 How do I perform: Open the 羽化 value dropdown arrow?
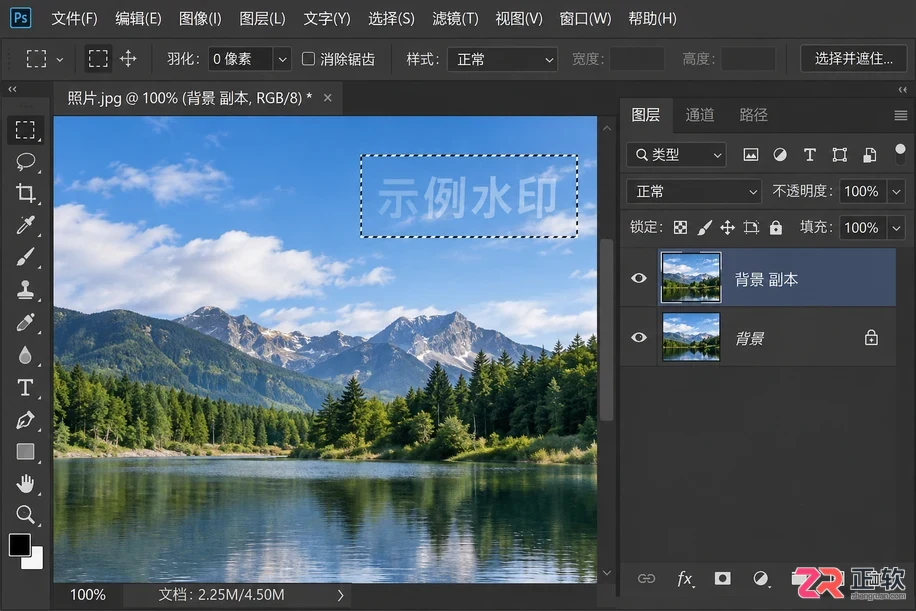[x=282, y=59]
